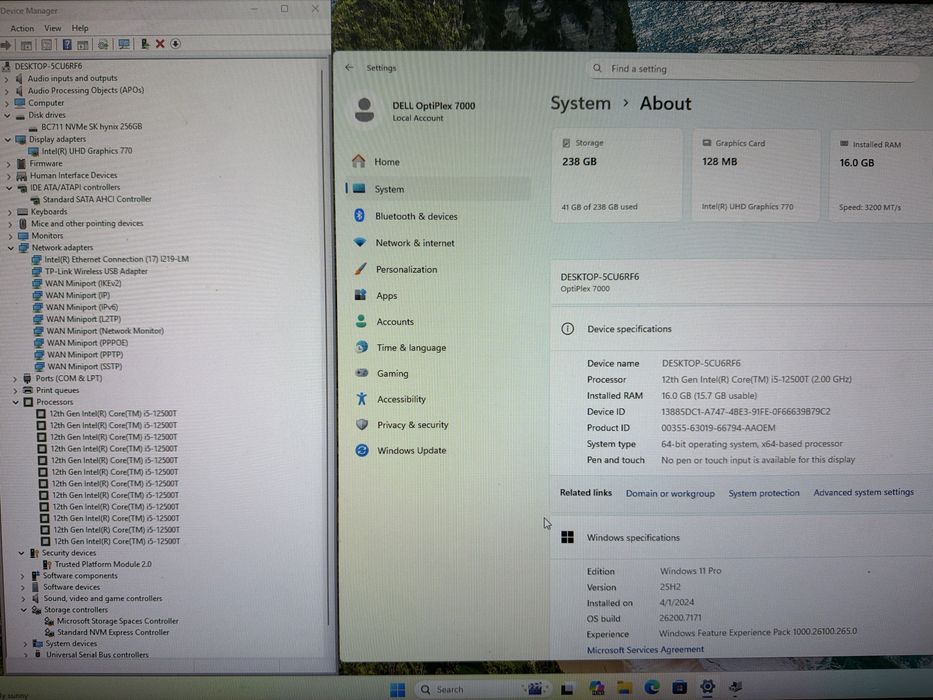Open the View menu in Device Manager

click(52, 28)
